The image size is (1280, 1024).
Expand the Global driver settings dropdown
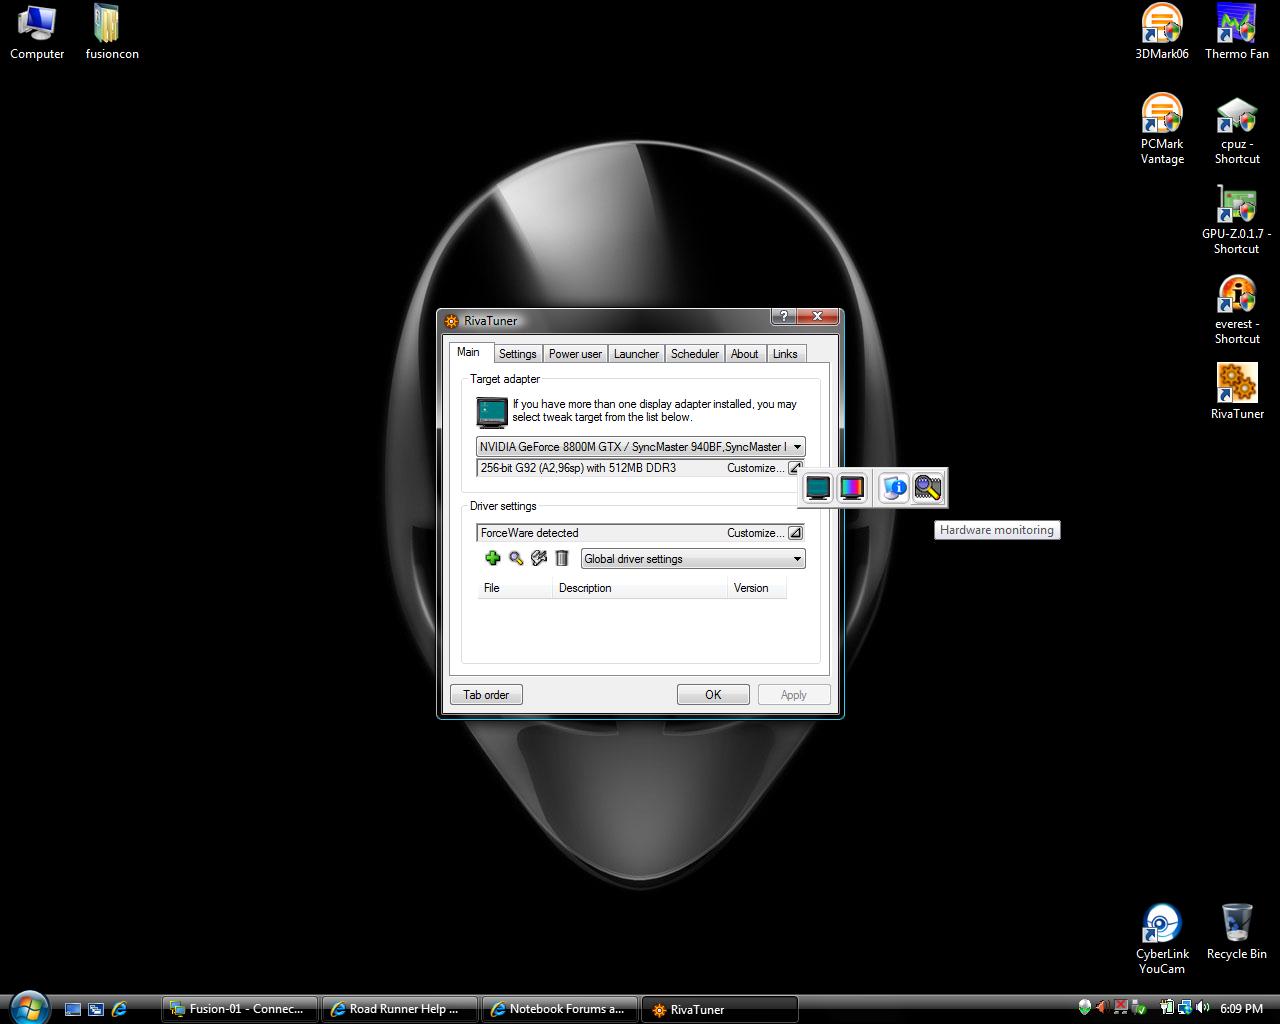point(797,559)
